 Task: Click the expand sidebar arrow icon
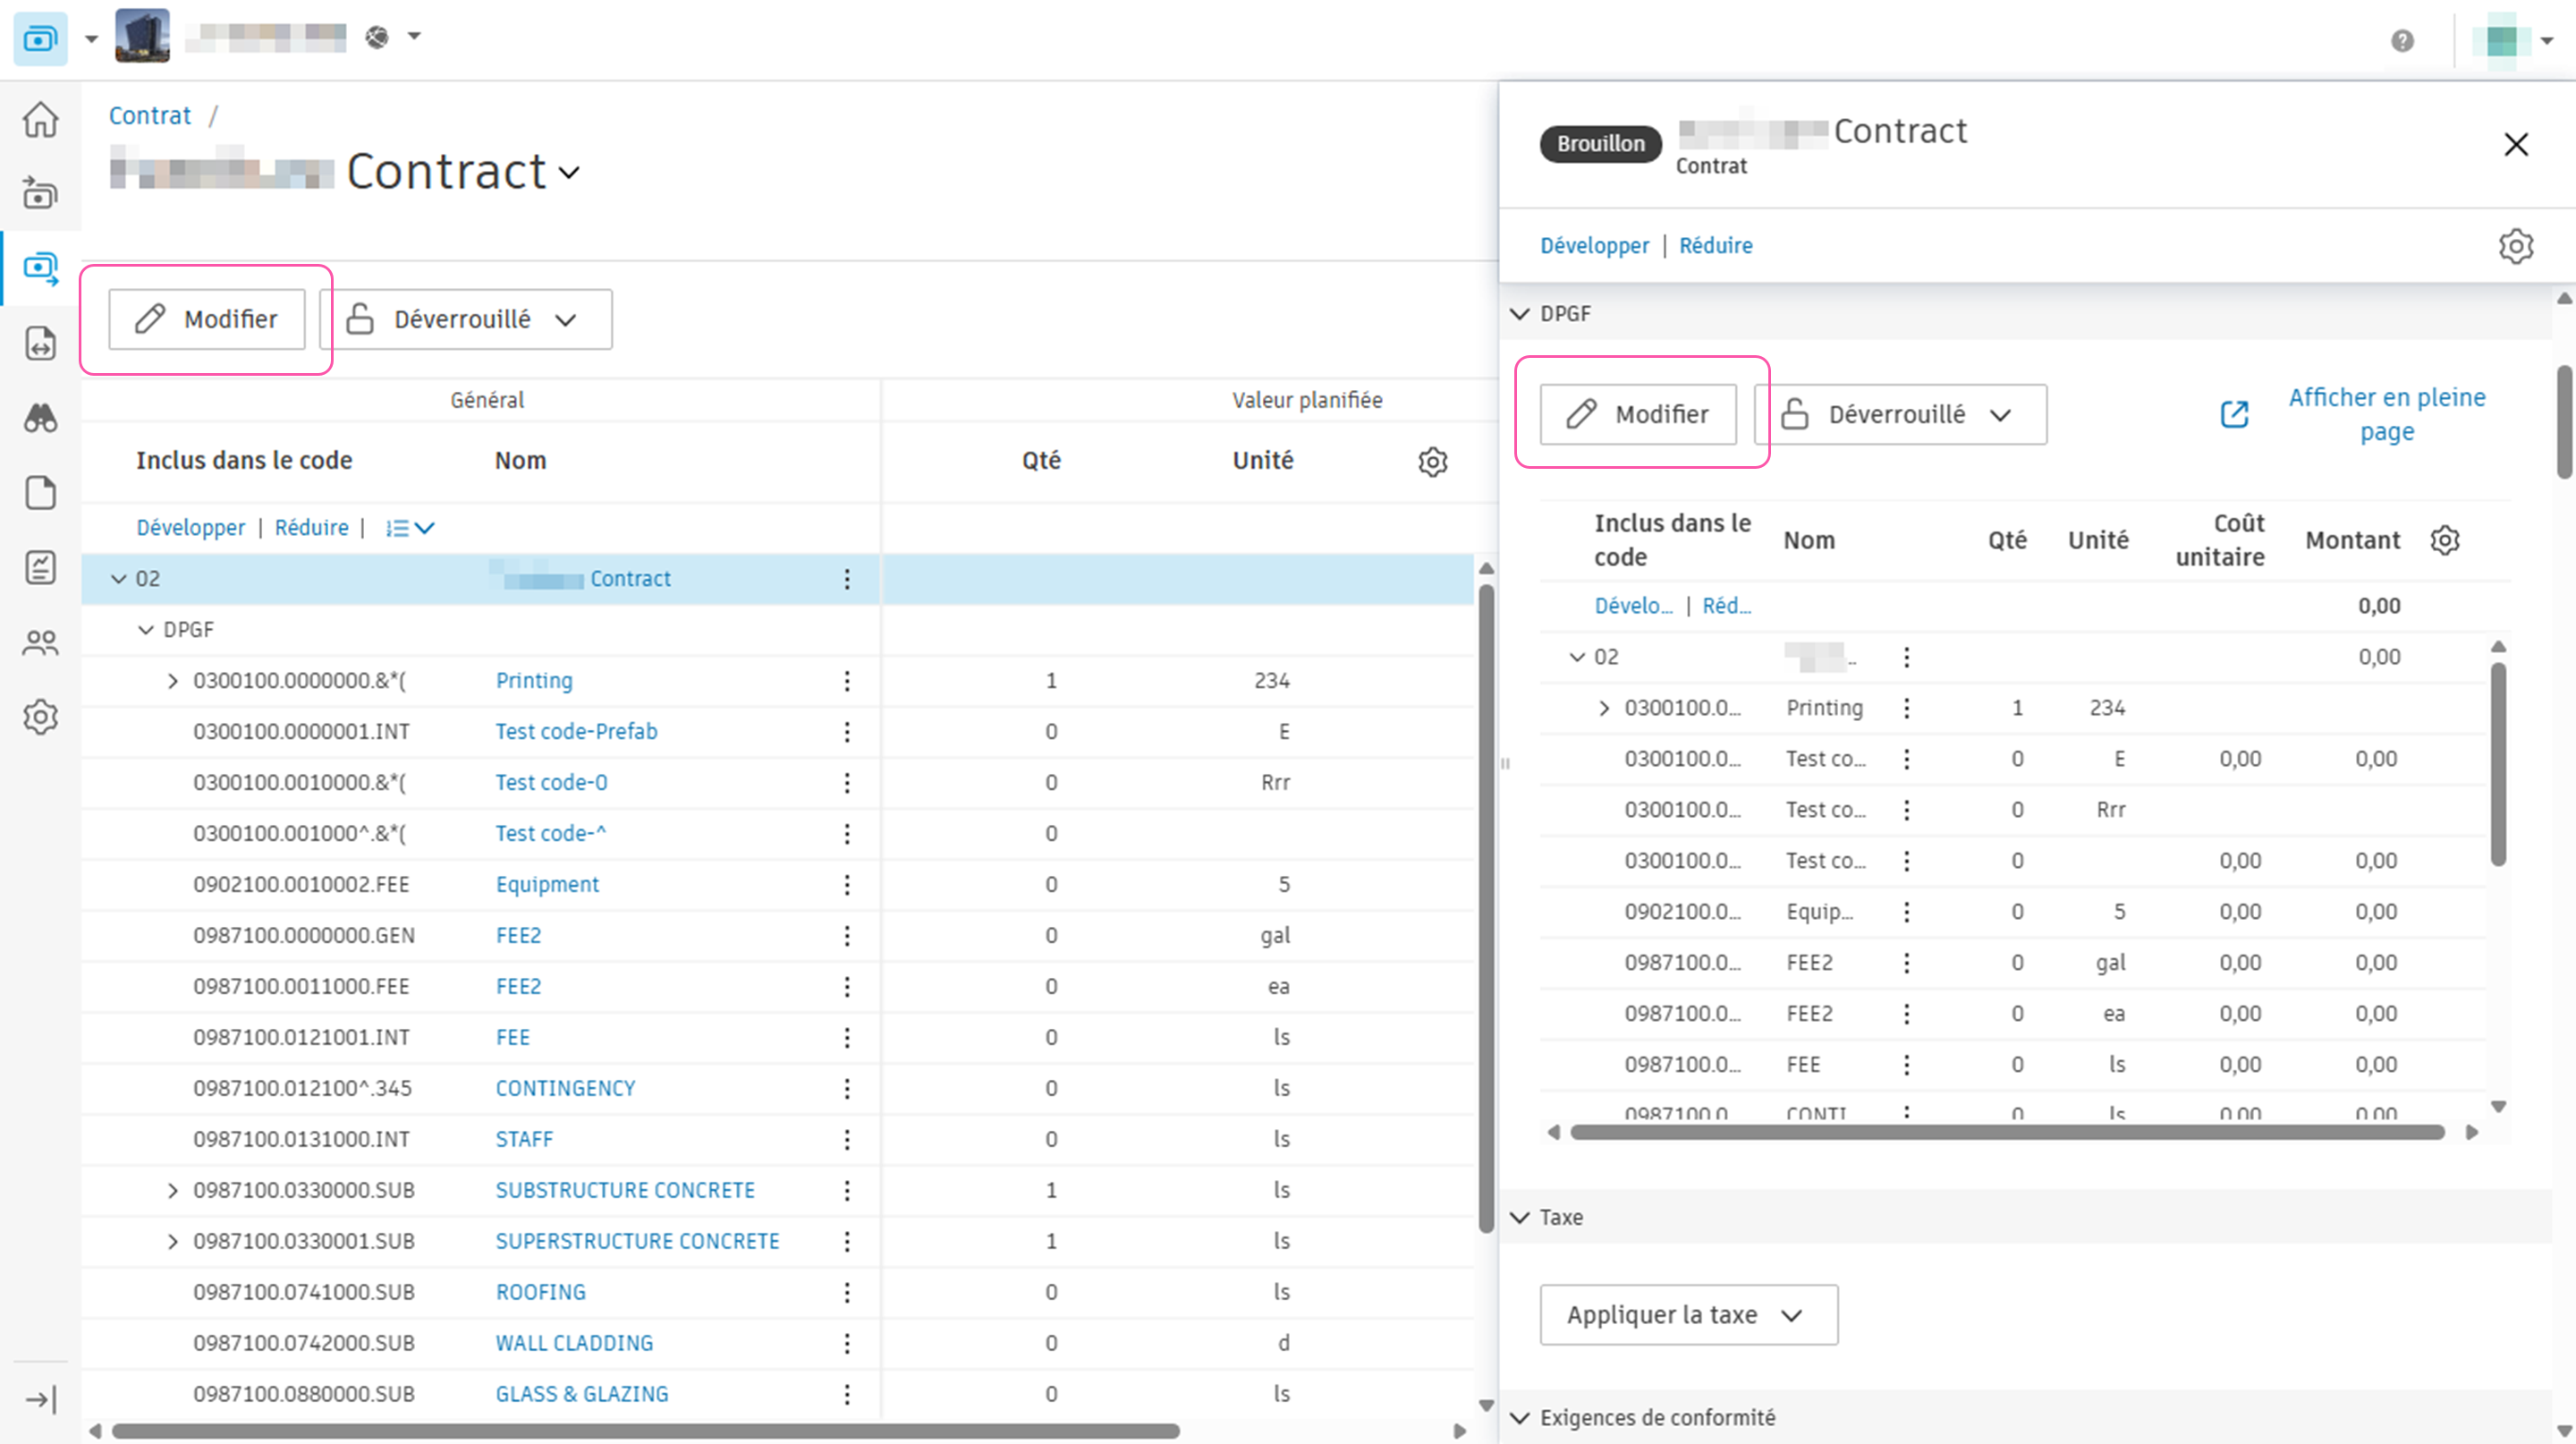pyautogui.click(x=40, y=1399)
